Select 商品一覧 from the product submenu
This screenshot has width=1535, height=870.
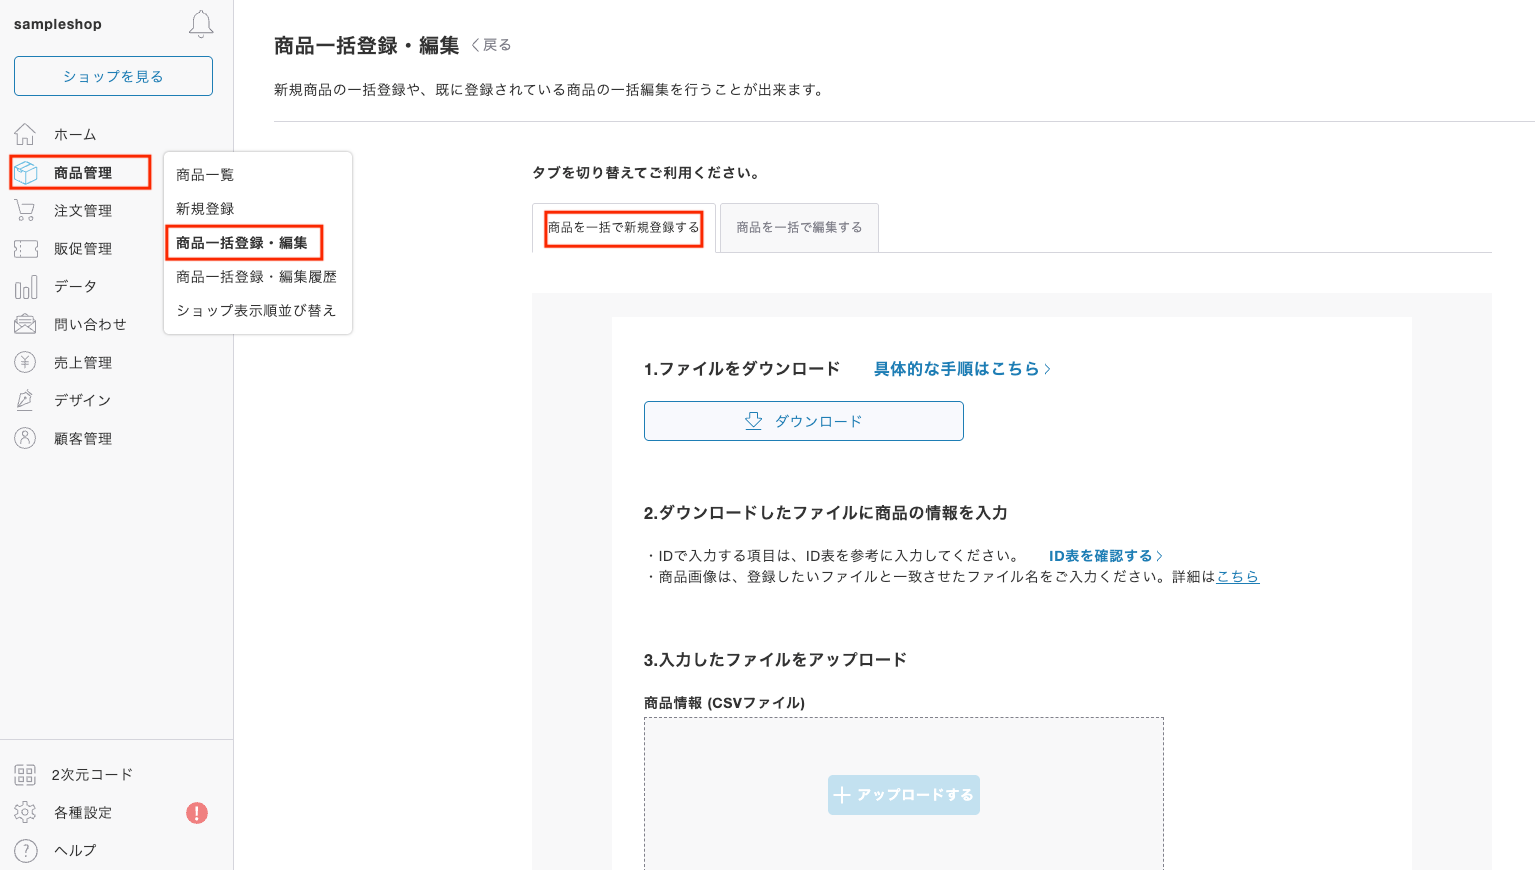(204, 174)
